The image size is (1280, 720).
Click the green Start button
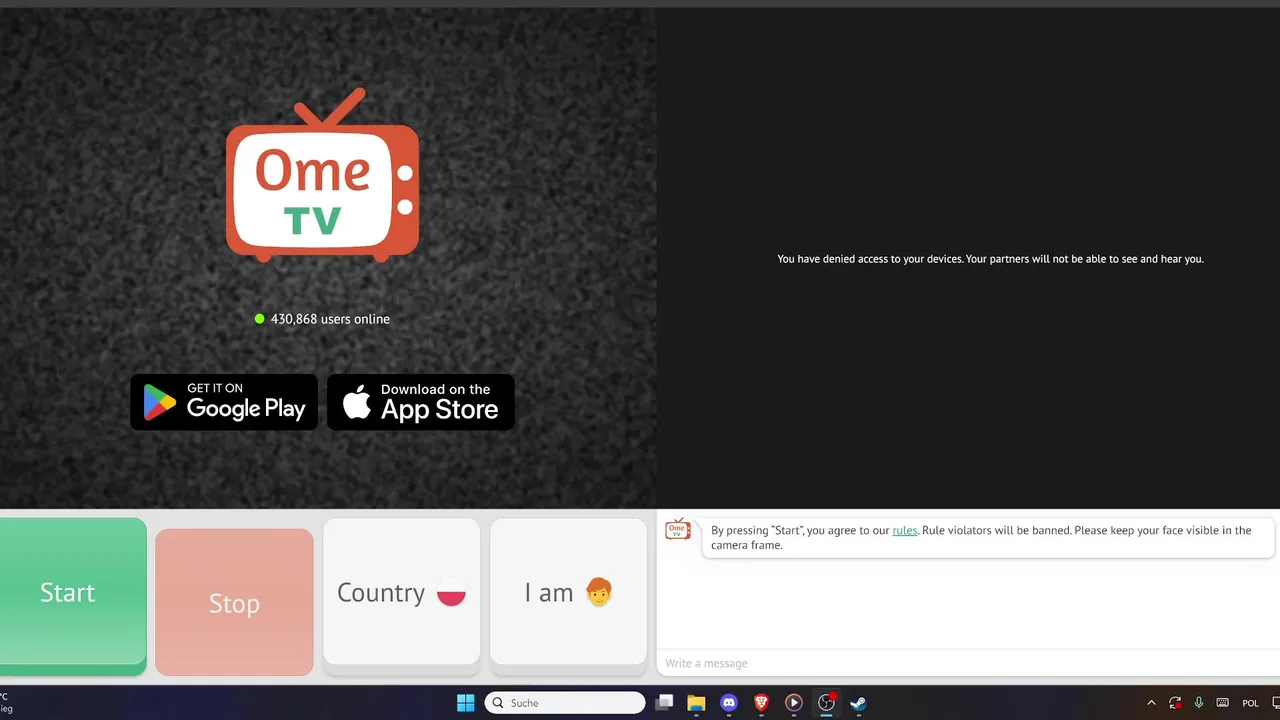click(x=73, y=594)
